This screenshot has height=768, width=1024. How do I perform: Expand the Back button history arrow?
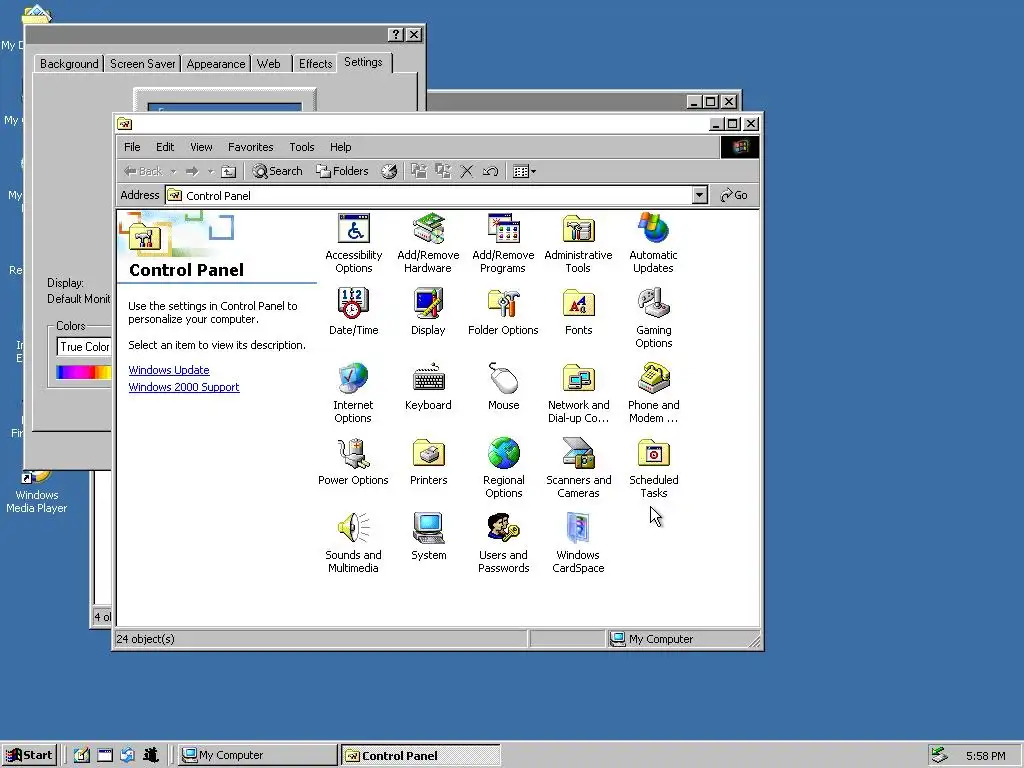pos(173,172)
